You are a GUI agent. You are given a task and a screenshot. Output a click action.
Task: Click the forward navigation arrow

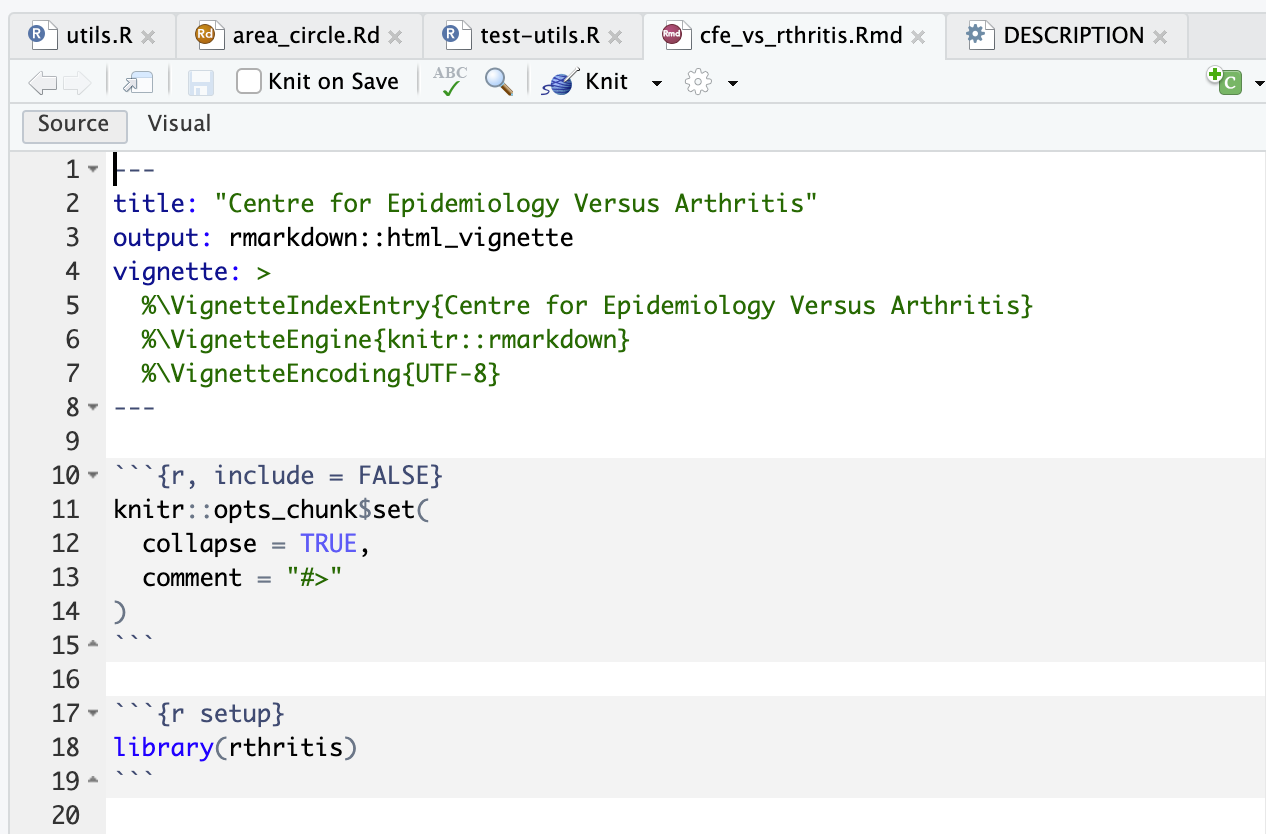[77, 82]
